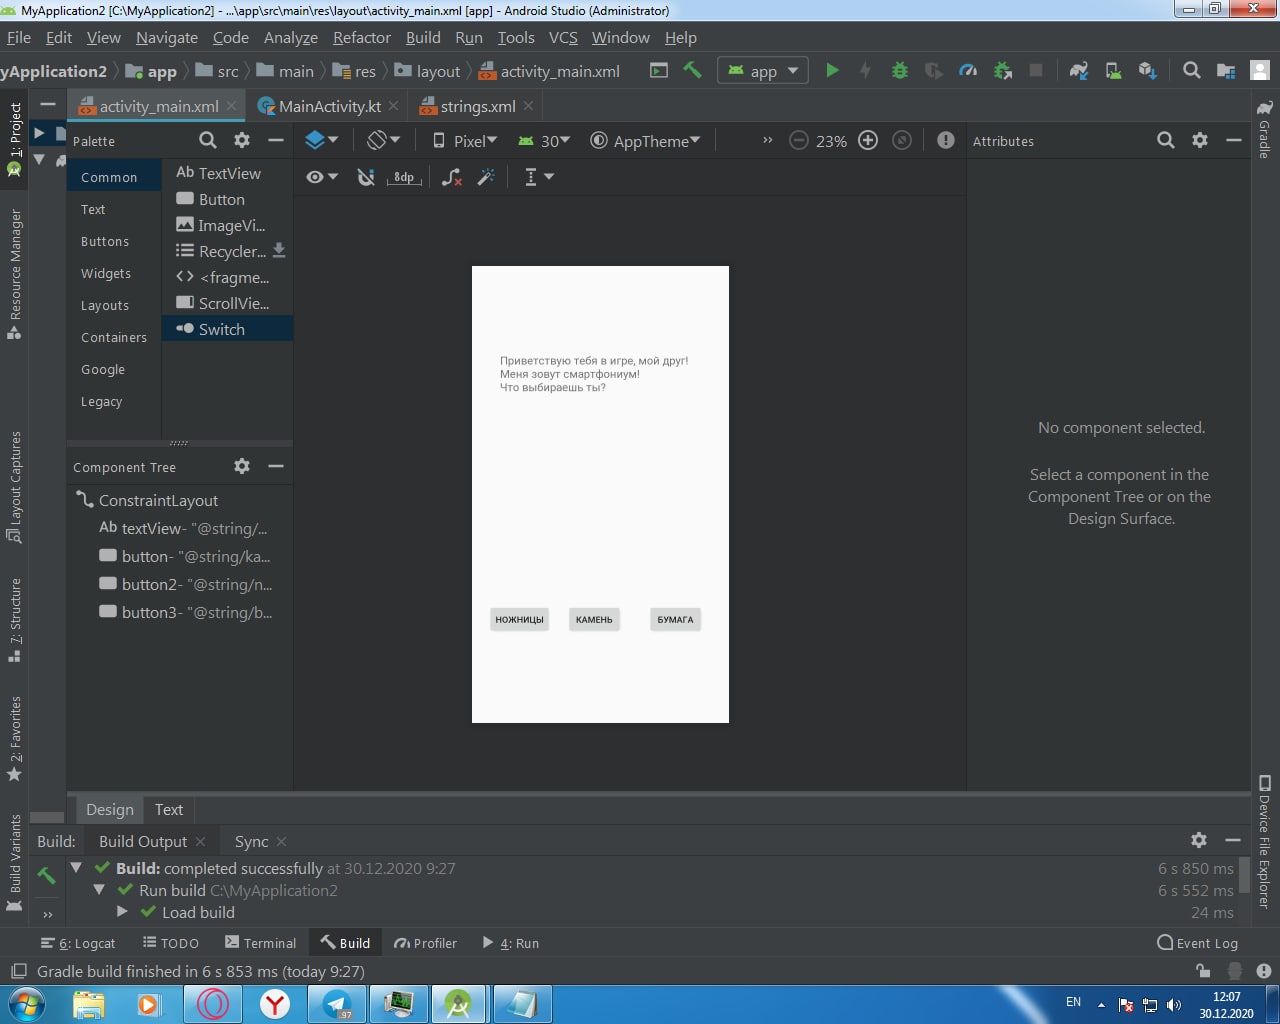Open the TODO tool window
1280x1024 pixels.
tap(171, 943)
